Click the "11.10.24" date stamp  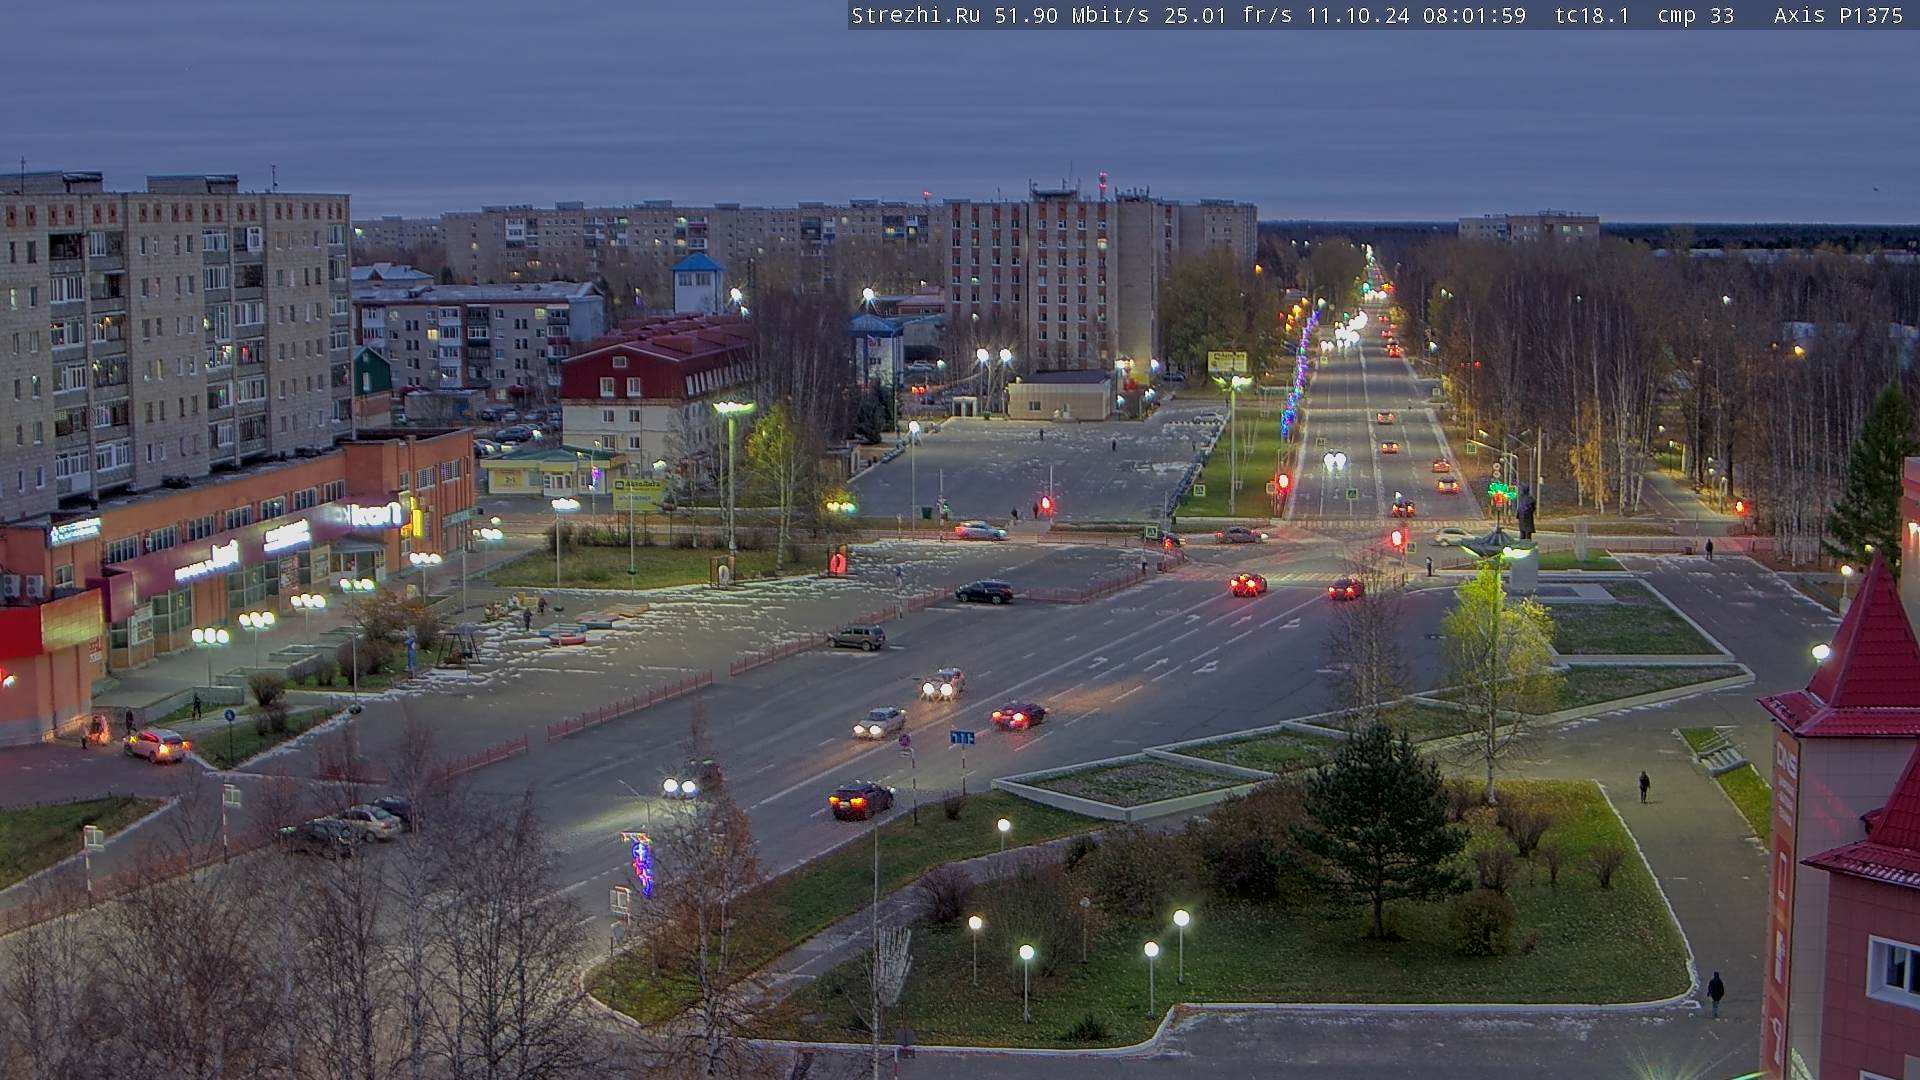coord(1358,15)
